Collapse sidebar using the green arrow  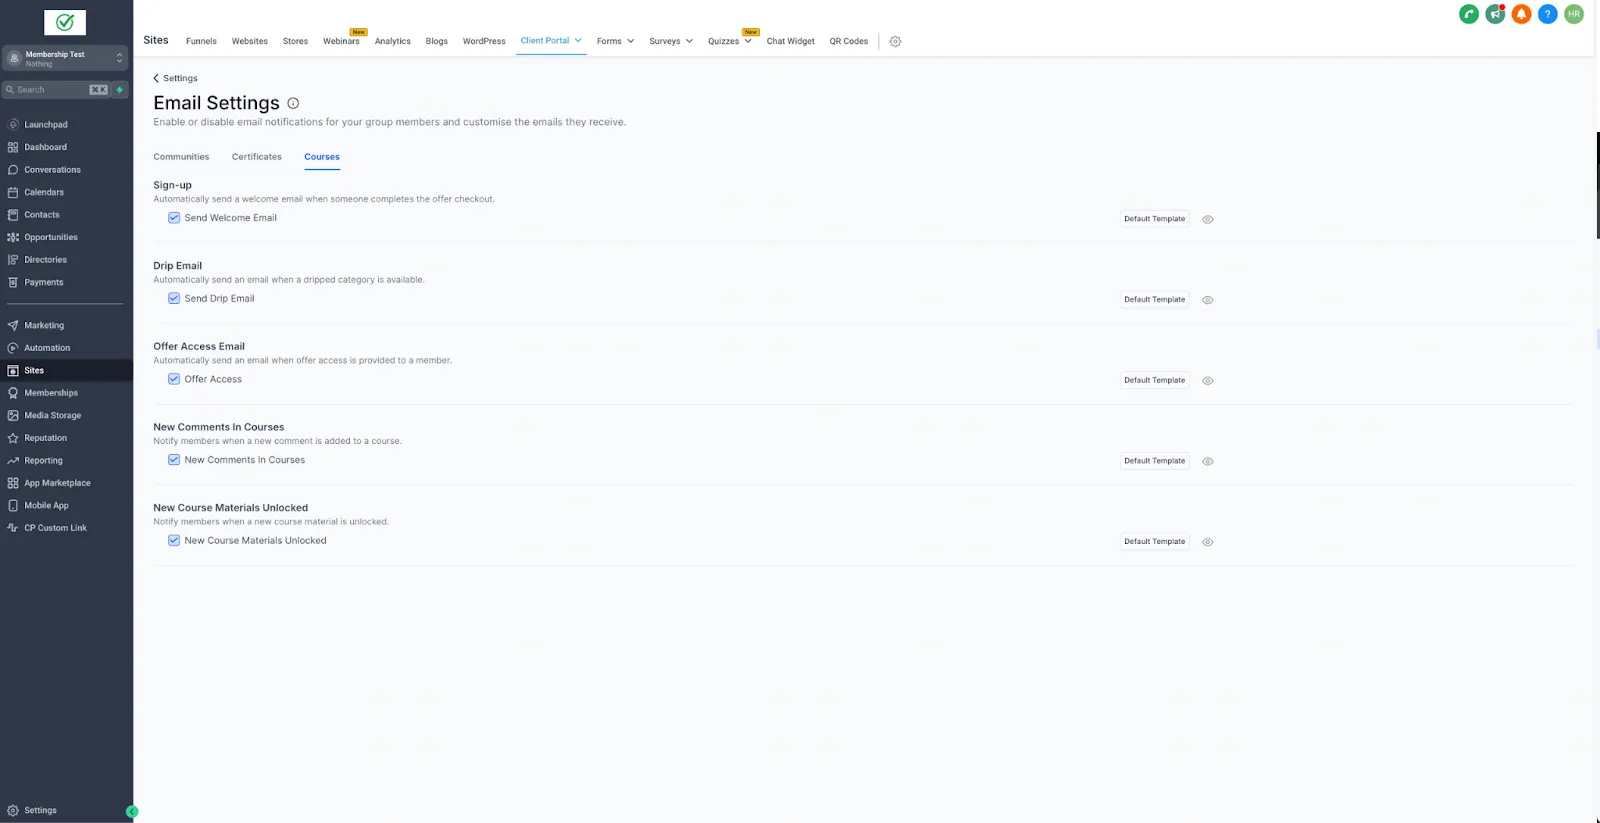(x=132, y=811)
